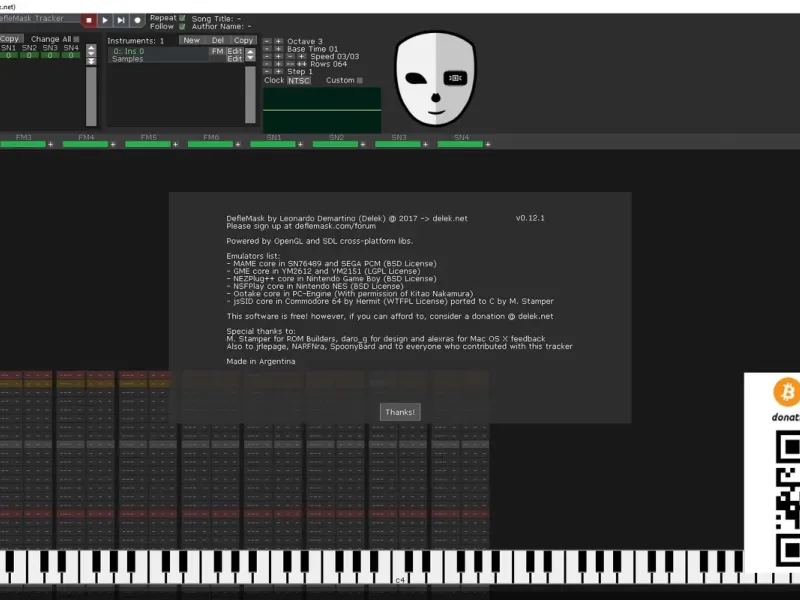Viewport: 800px width, 600px height.
Task: Click SN2 pattern number cell
Action: 29,56
